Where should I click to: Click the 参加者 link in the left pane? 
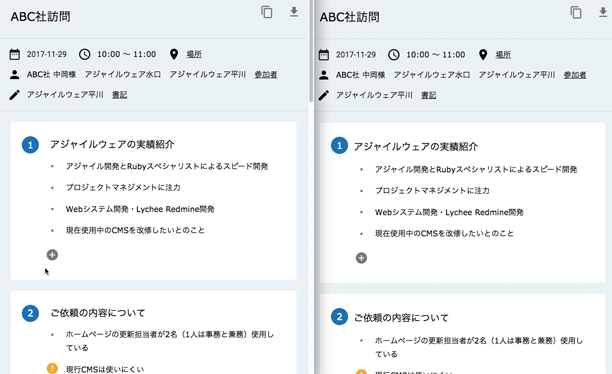266,75
